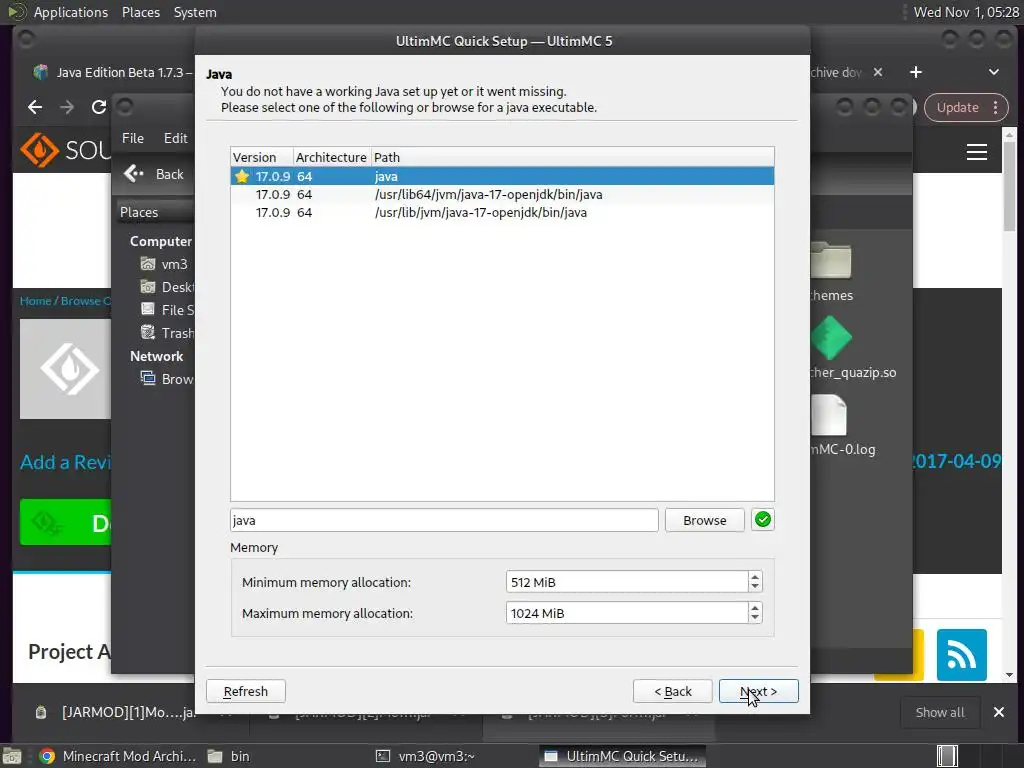This screenshot has height=768, width=1024.
Task: Increase maximum memory allocation with up arrow
Action: point(756,607)
